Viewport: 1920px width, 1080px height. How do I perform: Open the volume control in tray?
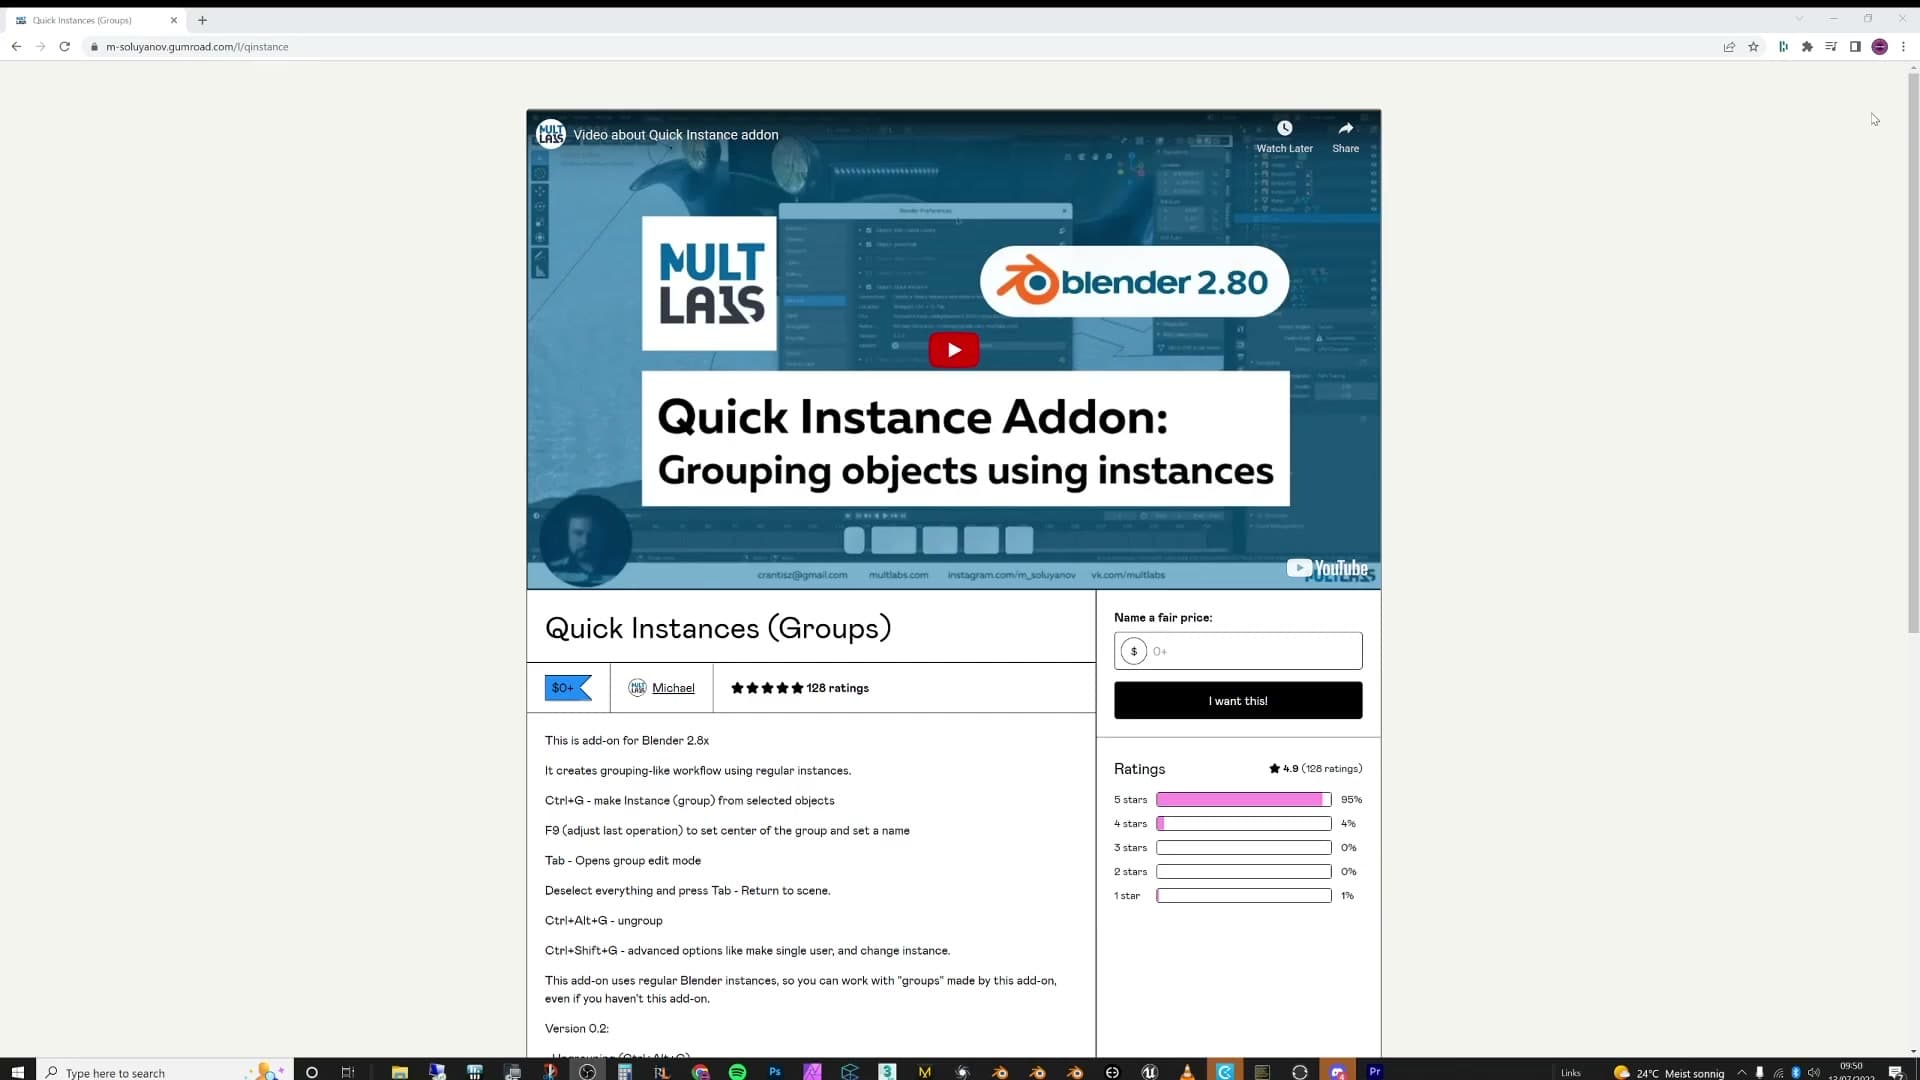[1814, 1072]
